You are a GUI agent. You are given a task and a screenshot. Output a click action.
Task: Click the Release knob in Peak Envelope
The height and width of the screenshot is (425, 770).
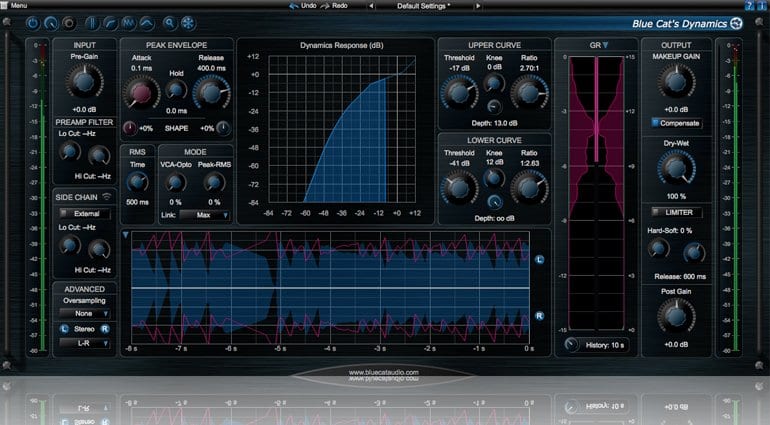point(211,92)
